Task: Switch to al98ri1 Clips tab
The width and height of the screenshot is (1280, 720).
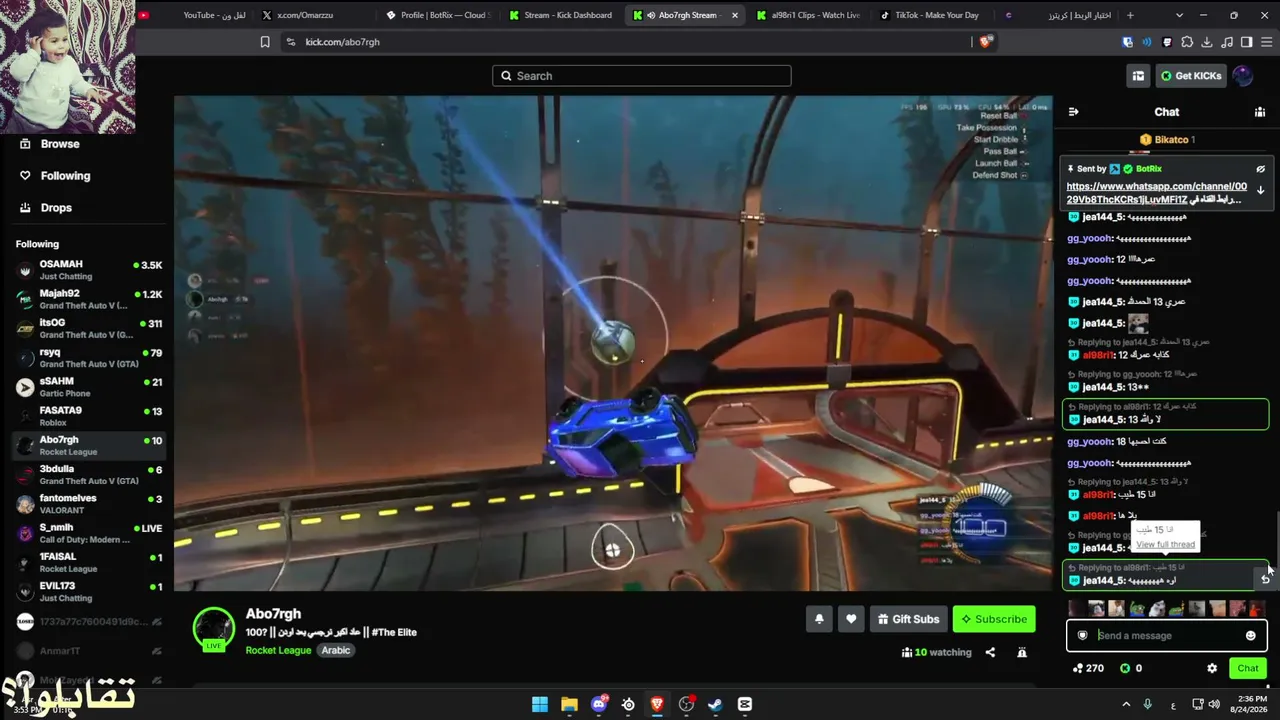Action: tap(808, 15)
